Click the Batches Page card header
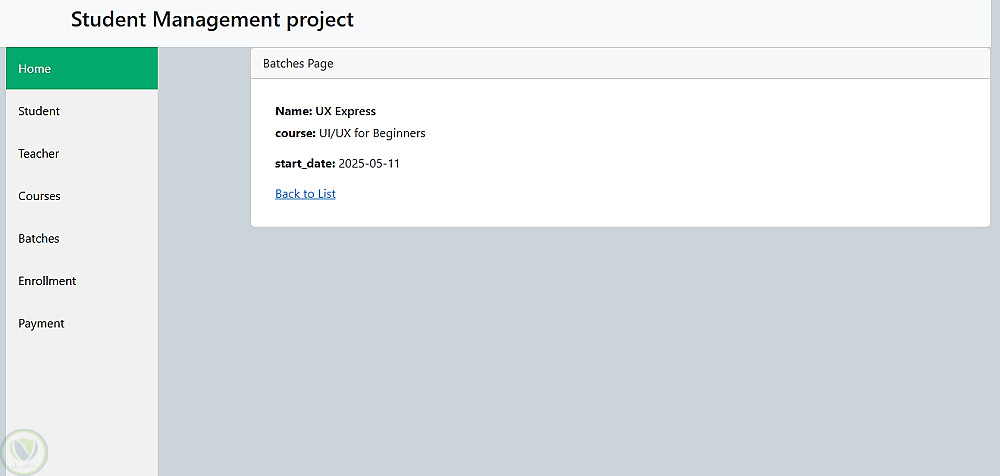 [298, 64]
